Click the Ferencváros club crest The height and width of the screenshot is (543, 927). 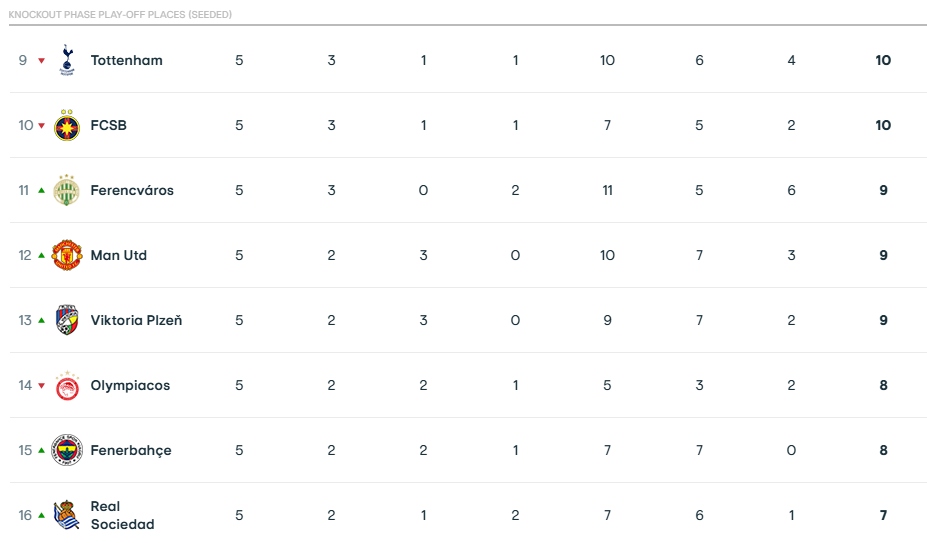click(67, 190)
